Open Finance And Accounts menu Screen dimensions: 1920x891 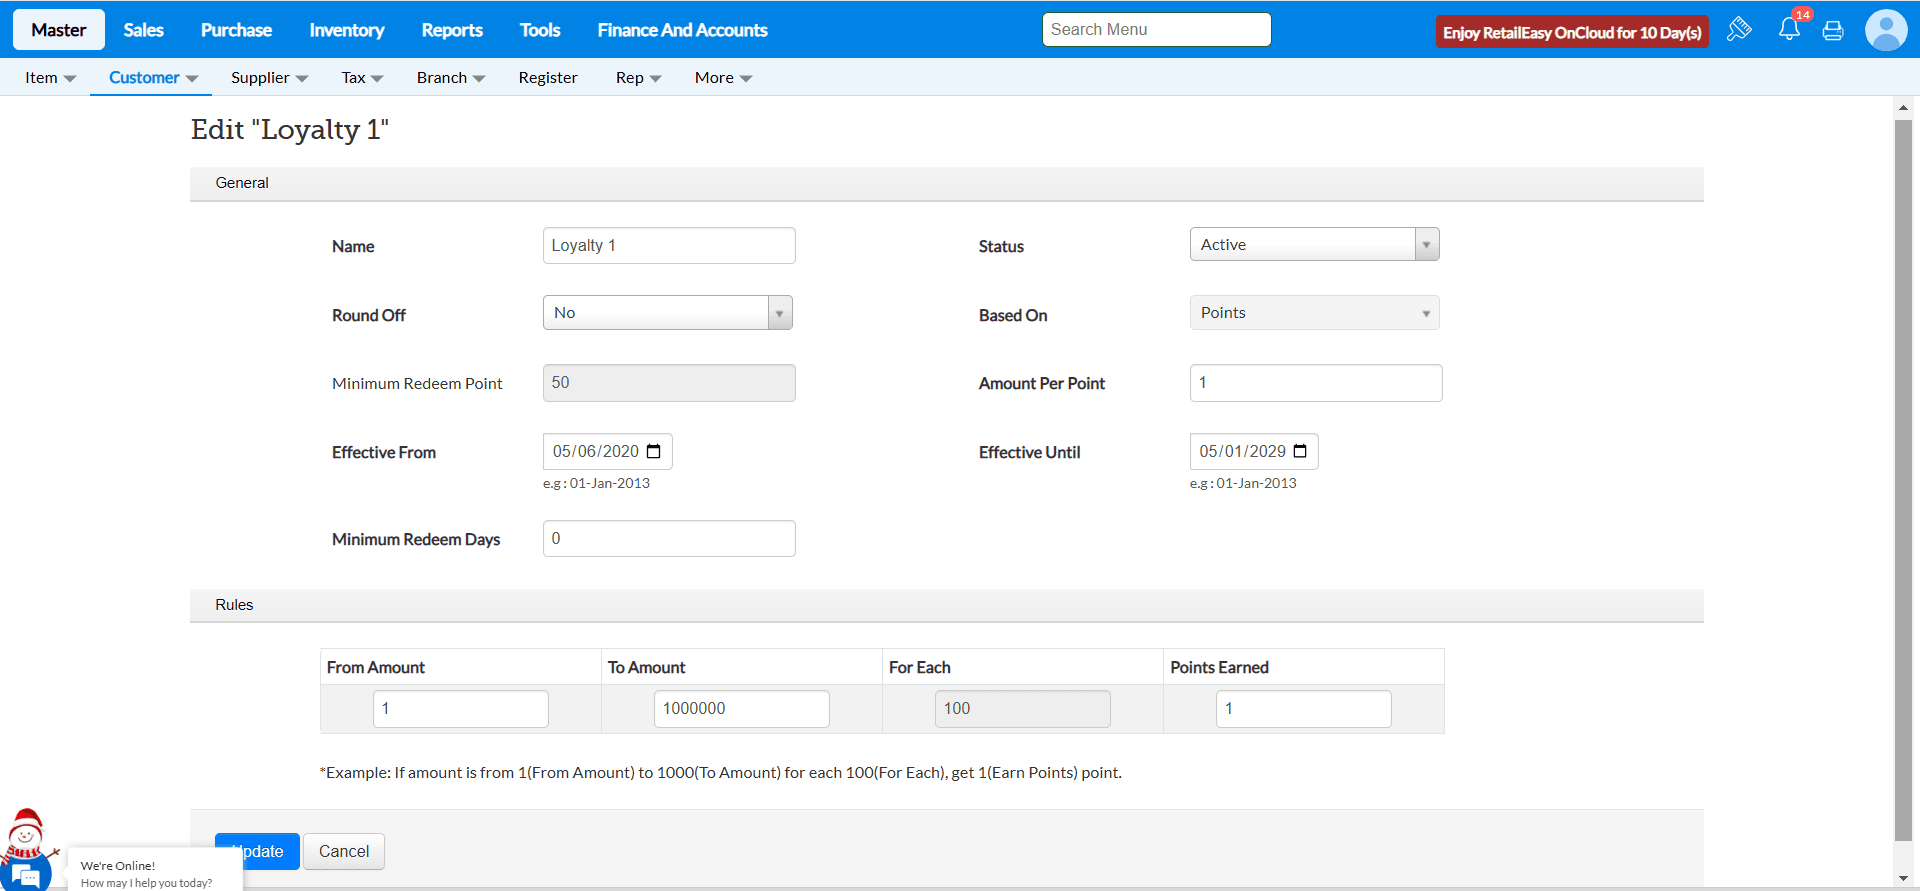click(682, 30)
